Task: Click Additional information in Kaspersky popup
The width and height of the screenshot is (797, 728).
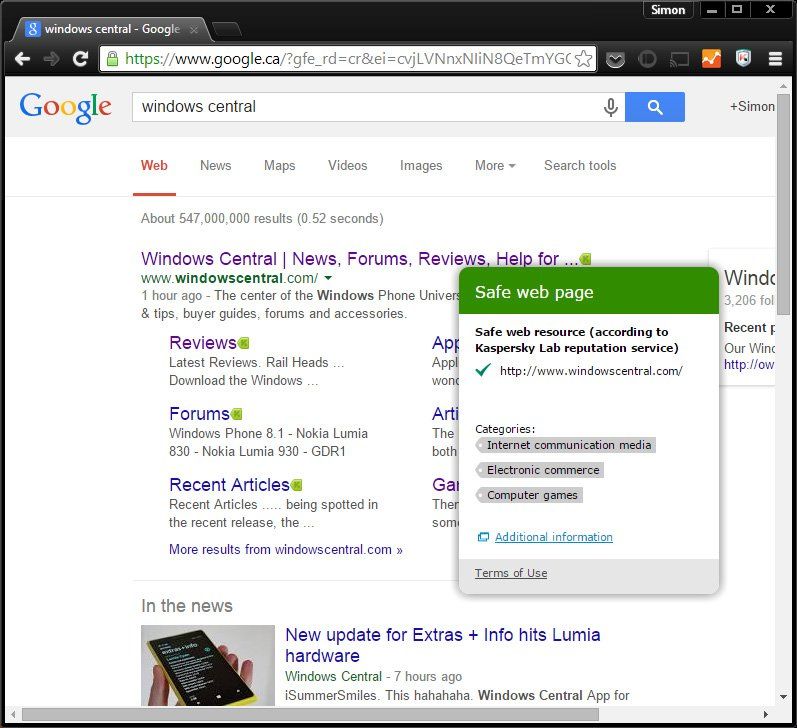Action: click(x=554, y=537)
